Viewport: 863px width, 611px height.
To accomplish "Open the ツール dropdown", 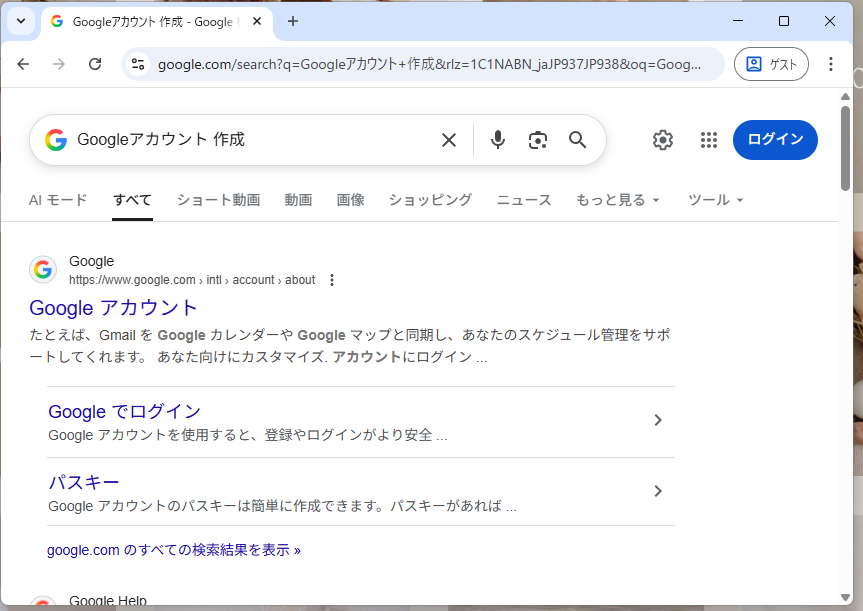I will click(x=716, y=200).
